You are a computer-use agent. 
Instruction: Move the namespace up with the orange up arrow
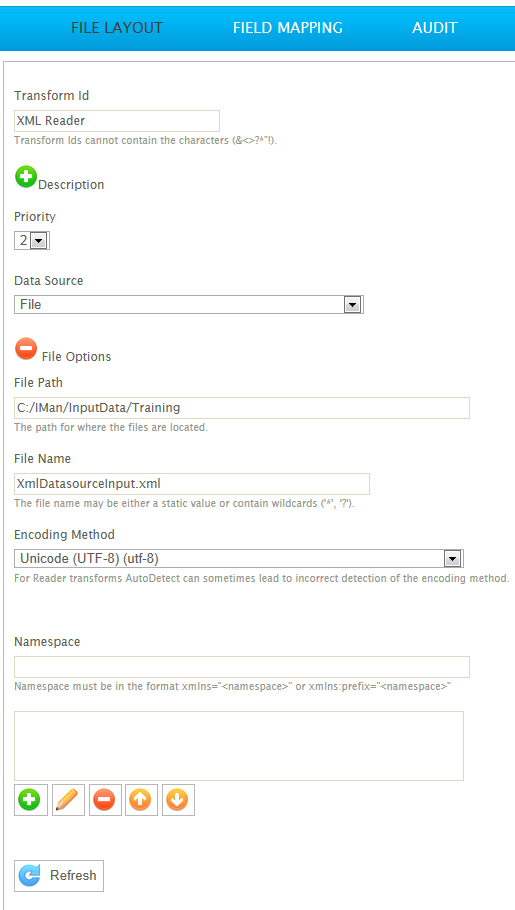141,800
